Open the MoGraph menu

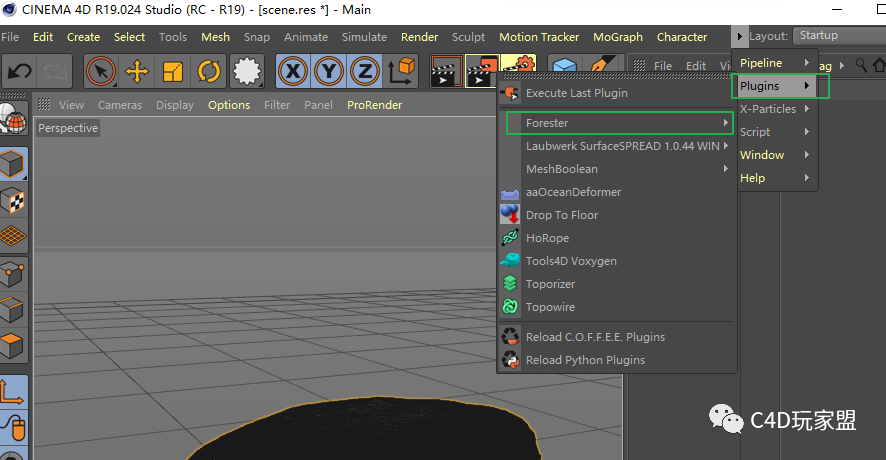tap(618, 37)
